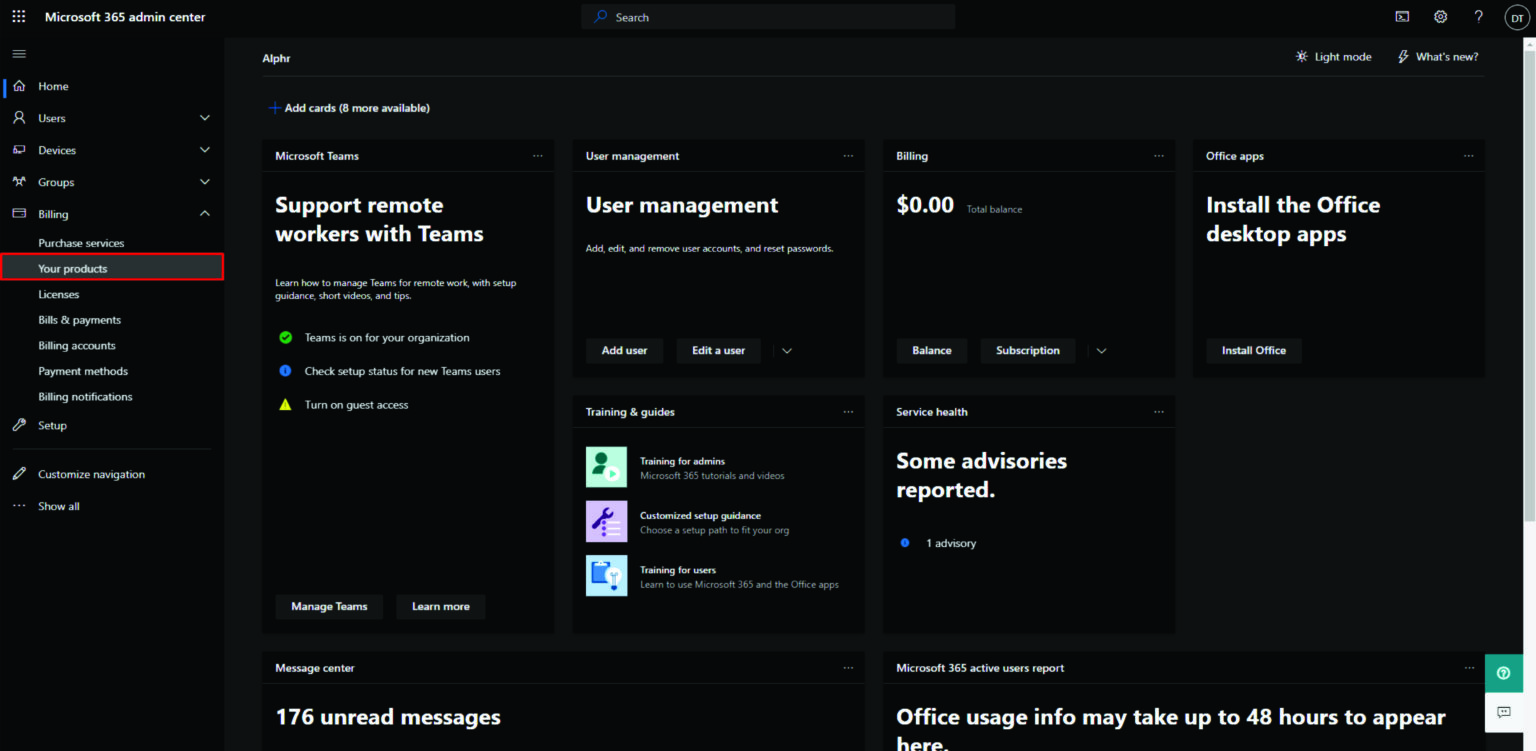The width and height of the screenshot is (1536, 751).
Task: Click Show all in the sidebar
Action: click(58, 506)
